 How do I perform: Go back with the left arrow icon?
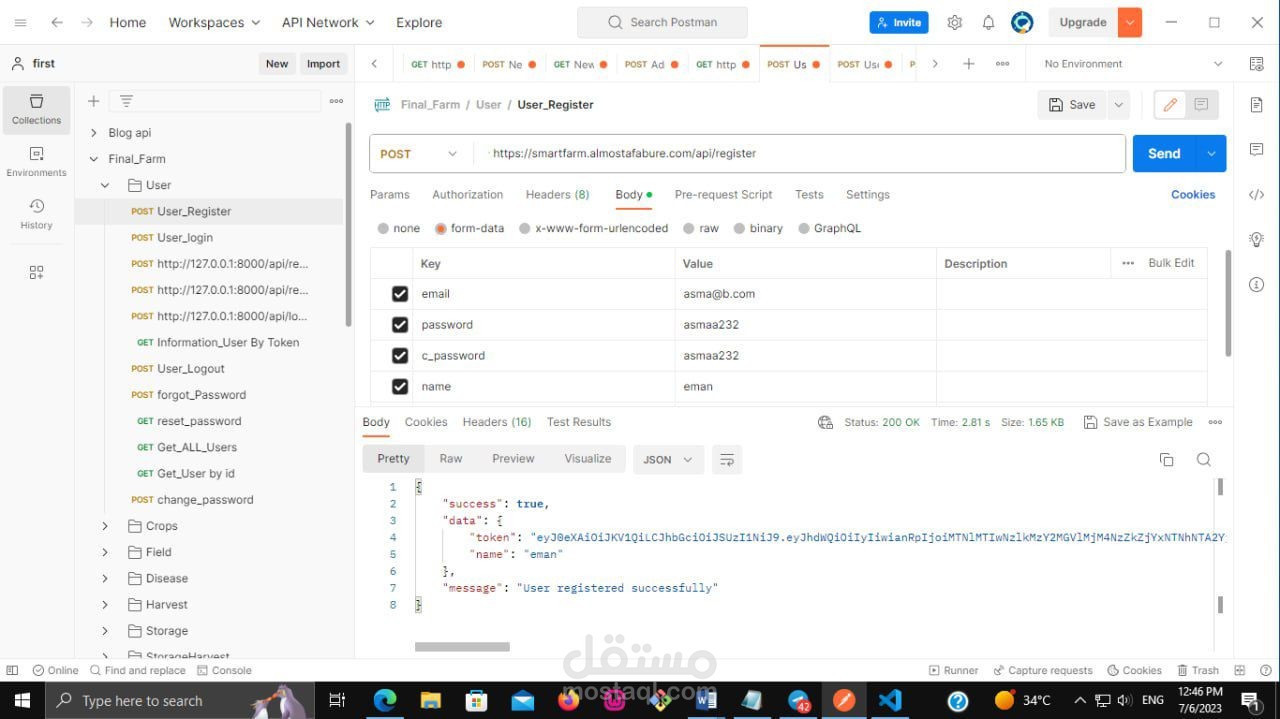(57, 22)
